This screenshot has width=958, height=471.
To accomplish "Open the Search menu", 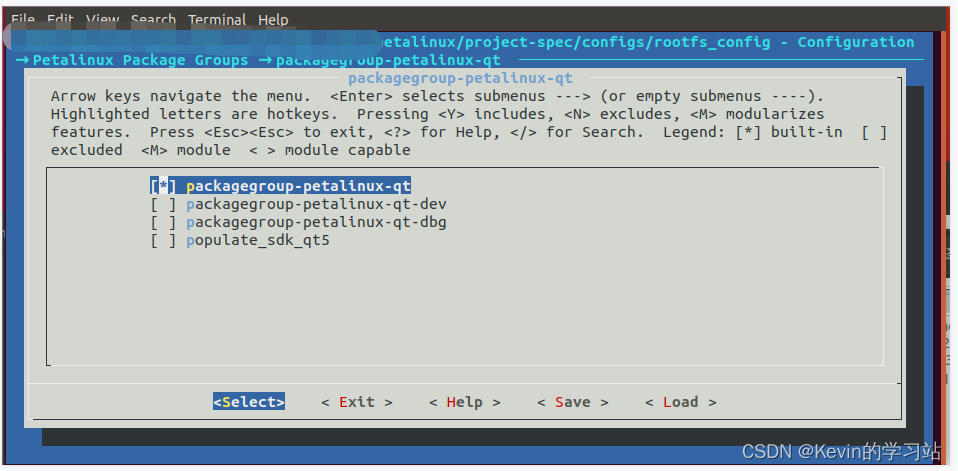I will 153,20.
